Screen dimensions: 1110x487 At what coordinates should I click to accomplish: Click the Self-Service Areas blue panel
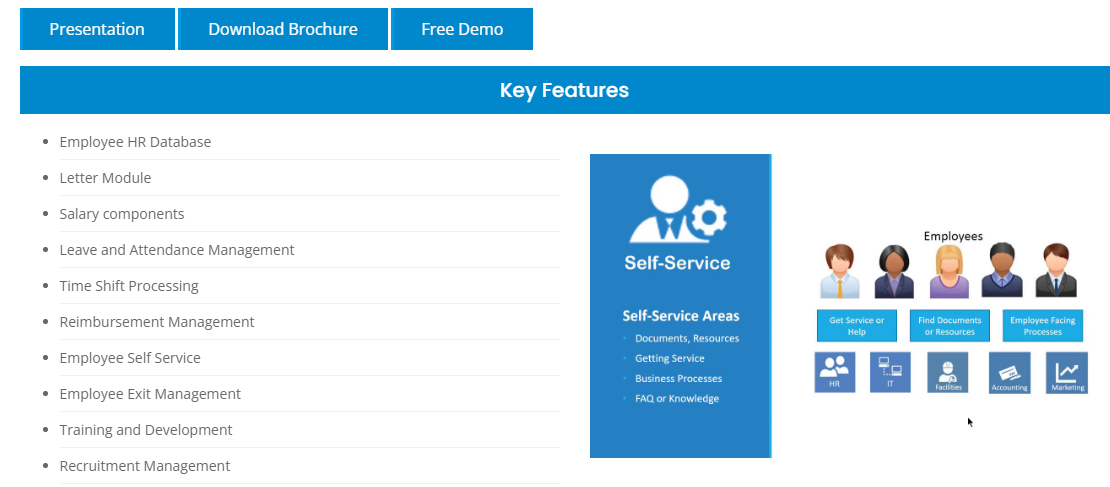680,306
